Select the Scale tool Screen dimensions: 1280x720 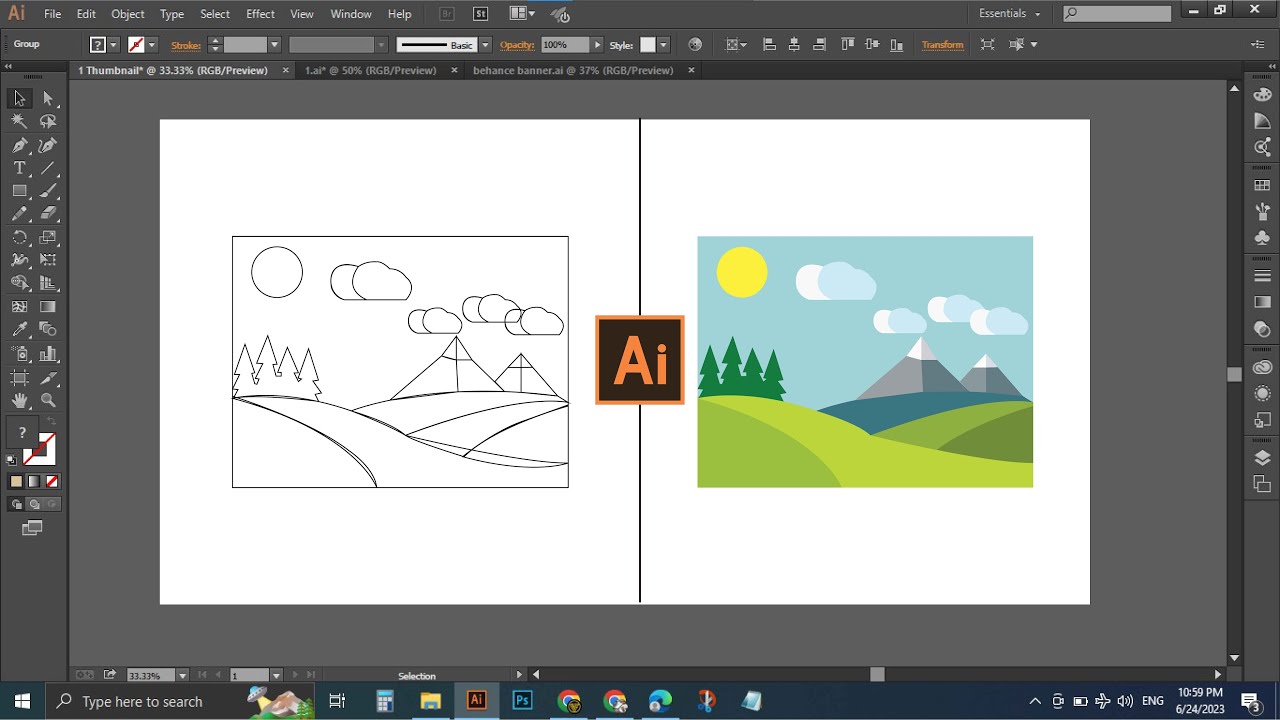point(48,237)
